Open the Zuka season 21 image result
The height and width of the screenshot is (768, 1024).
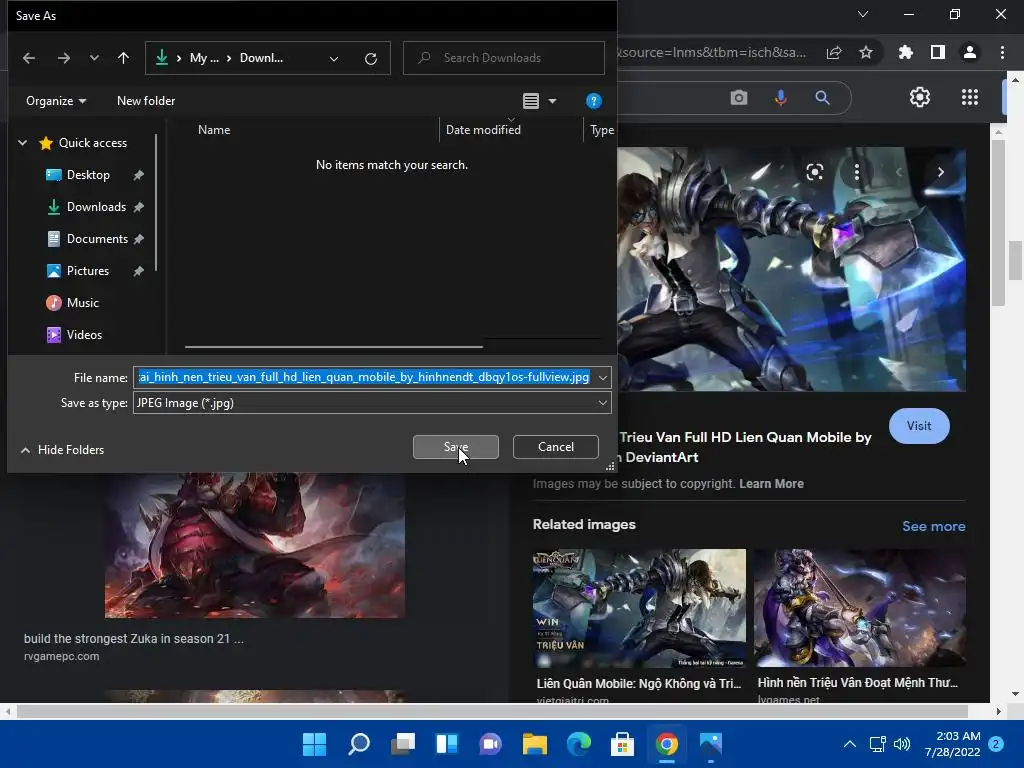click(255, 546)
